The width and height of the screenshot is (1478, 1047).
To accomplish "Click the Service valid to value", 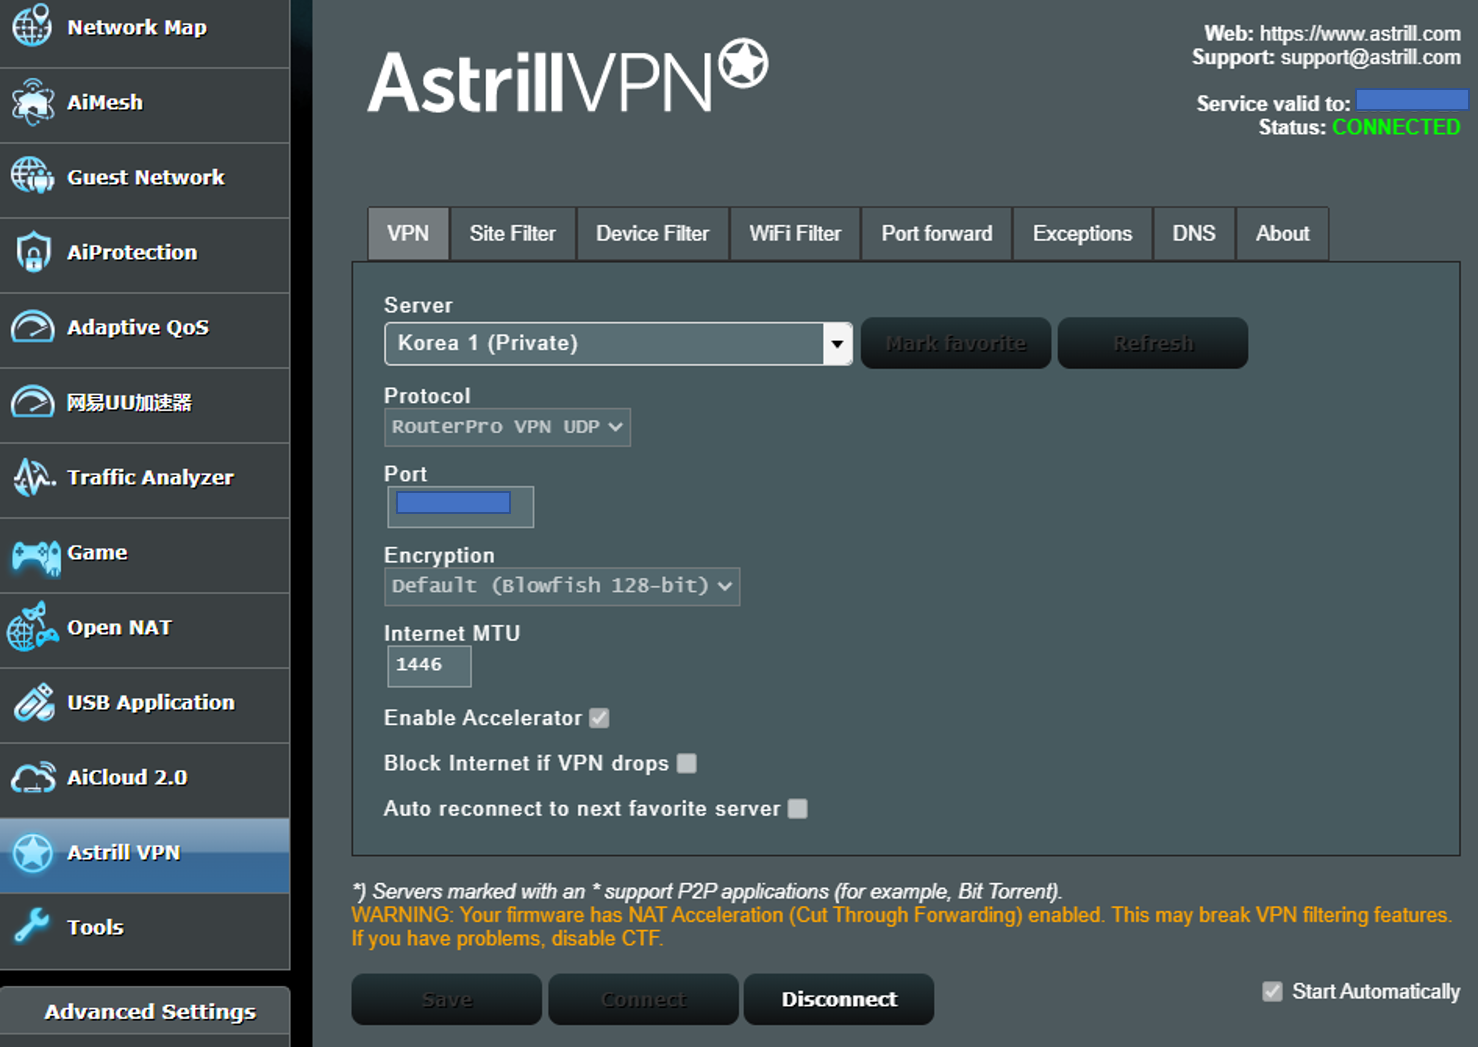I will point(1412,100).
